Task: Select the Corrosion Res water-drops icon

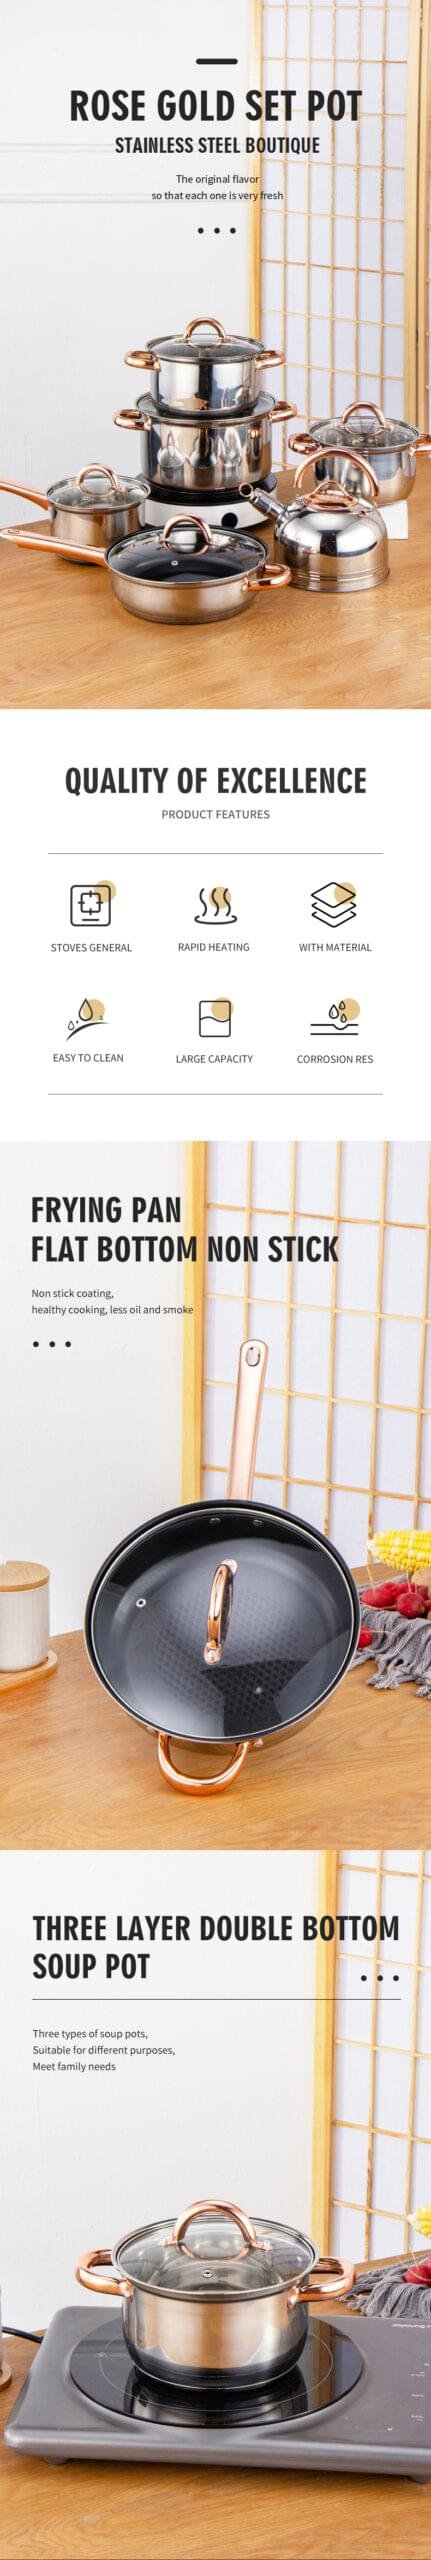Action: [x=335, y=1018]
